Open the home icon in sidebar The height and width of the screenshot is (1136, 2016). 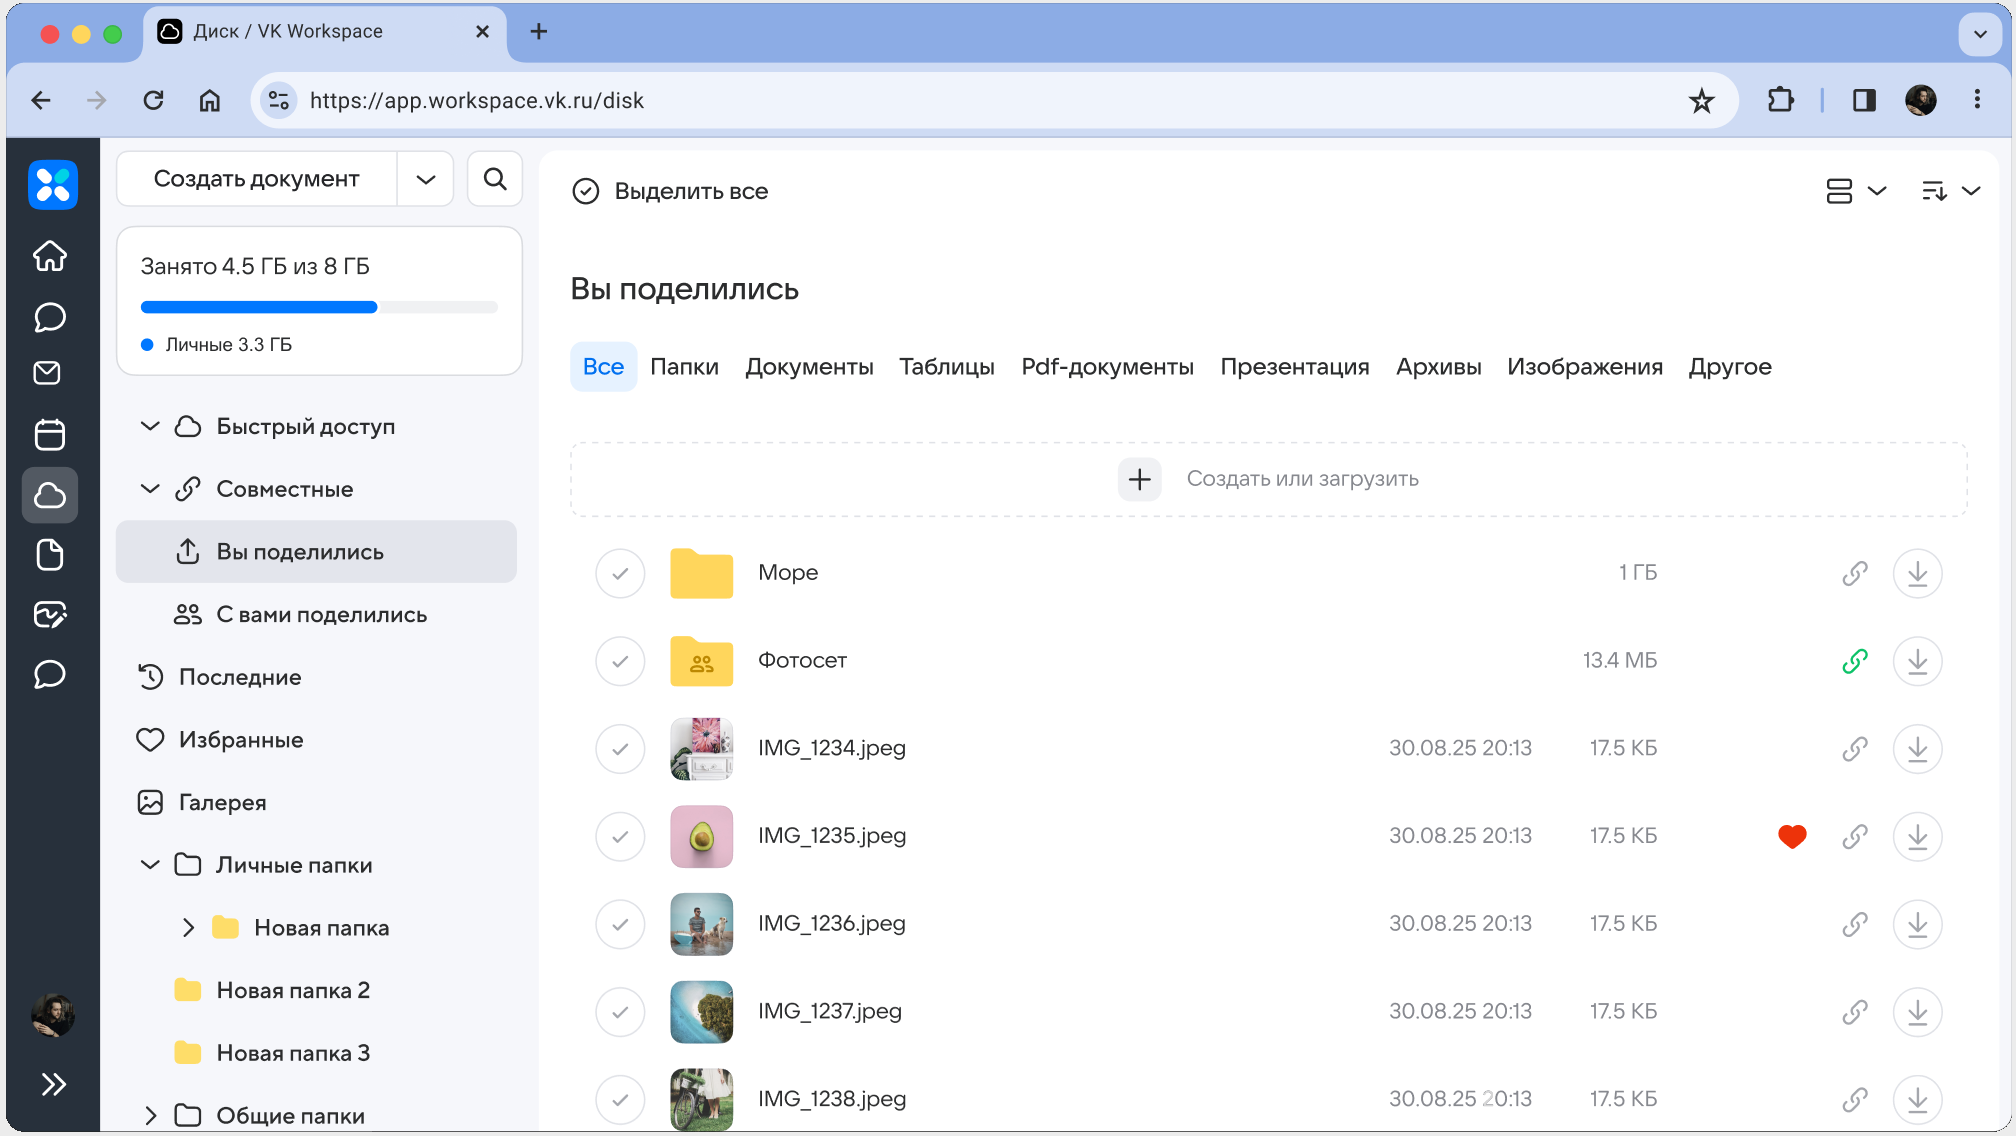click(x=50, y=256)
